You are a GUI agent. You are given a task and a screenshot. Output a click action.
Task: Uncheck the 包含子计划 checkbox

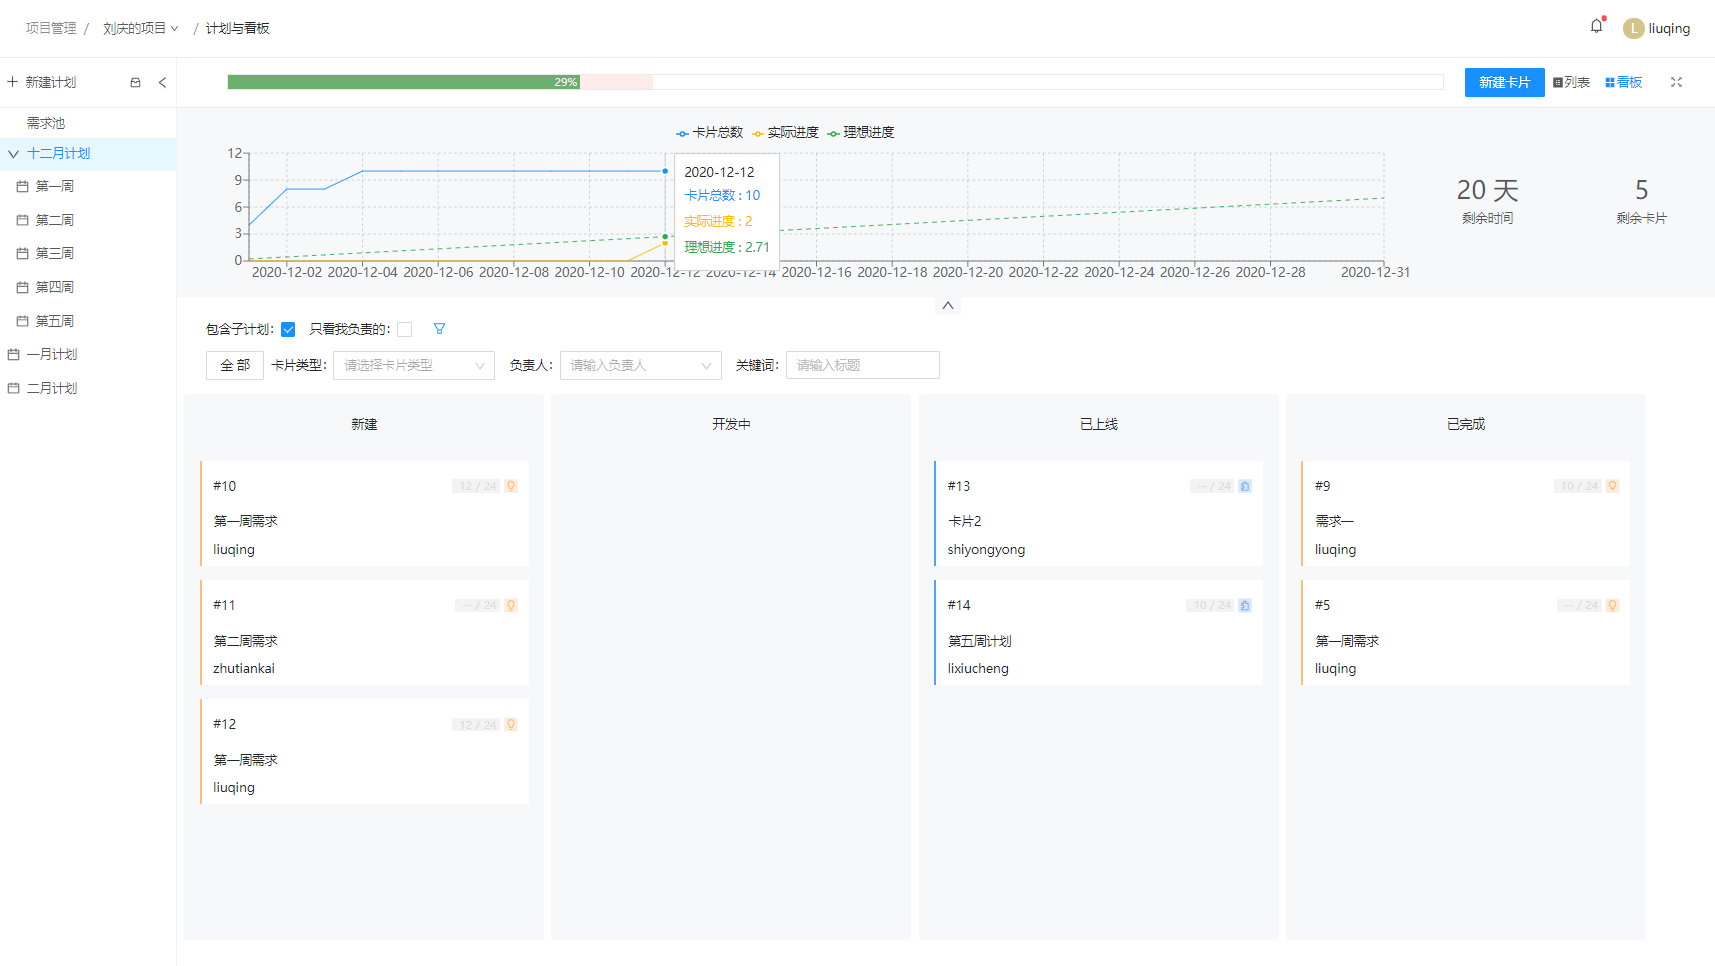(x=288, y=330)
